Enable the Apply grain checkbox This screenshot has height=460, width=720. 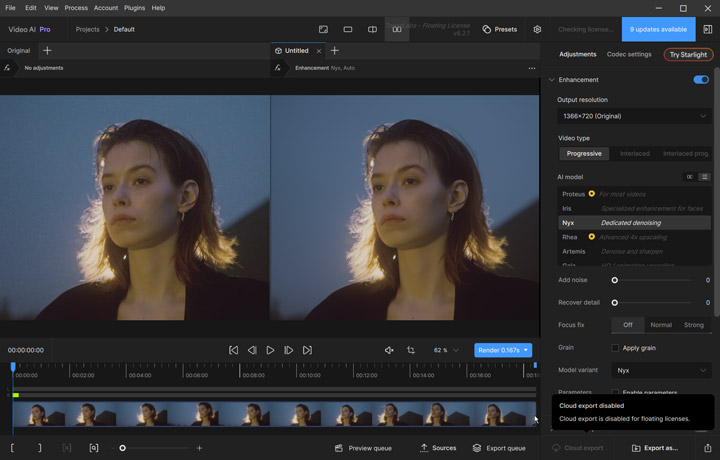615,348
